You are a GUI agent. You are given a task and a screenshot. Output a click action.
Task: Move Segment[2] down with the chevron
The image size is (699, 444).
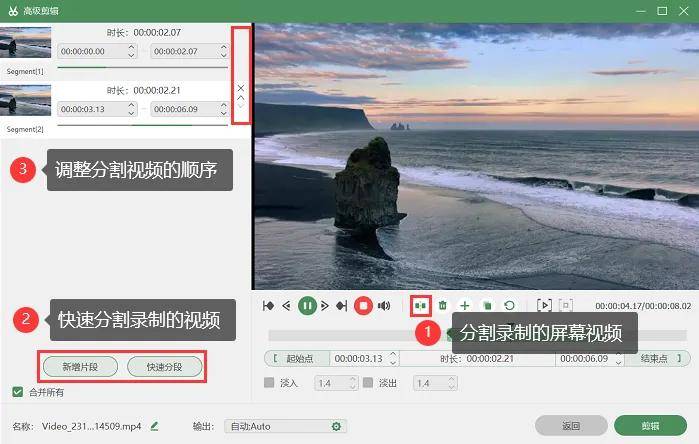pyautogui.click(x=241, y=106)
